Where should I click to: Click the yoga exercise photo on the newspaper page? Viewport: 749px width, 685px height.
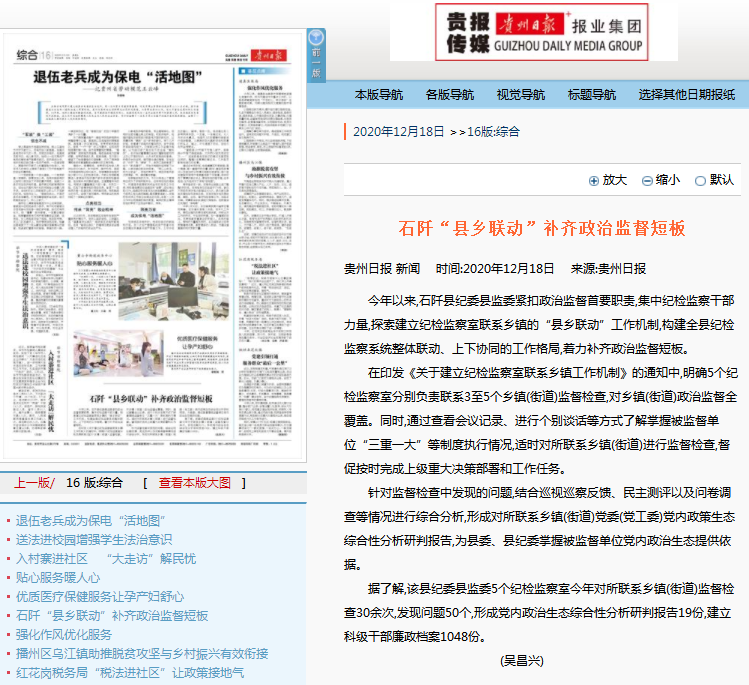click(118, 353)
